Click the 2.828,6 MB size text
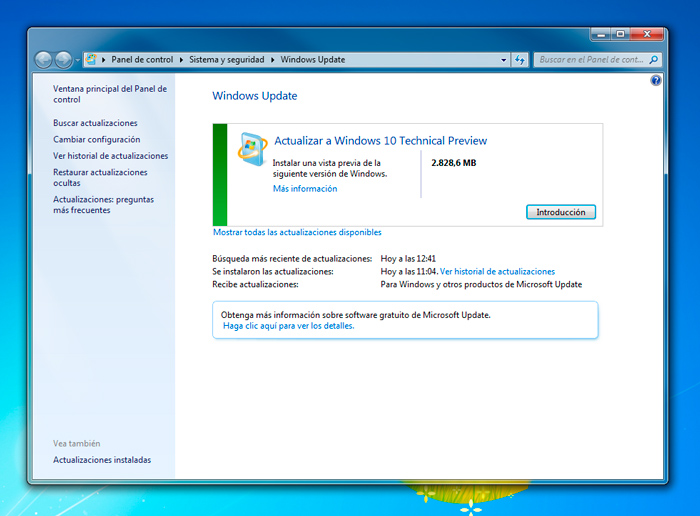Viewport: 700px width, 516px height. [x=454, y=163]
